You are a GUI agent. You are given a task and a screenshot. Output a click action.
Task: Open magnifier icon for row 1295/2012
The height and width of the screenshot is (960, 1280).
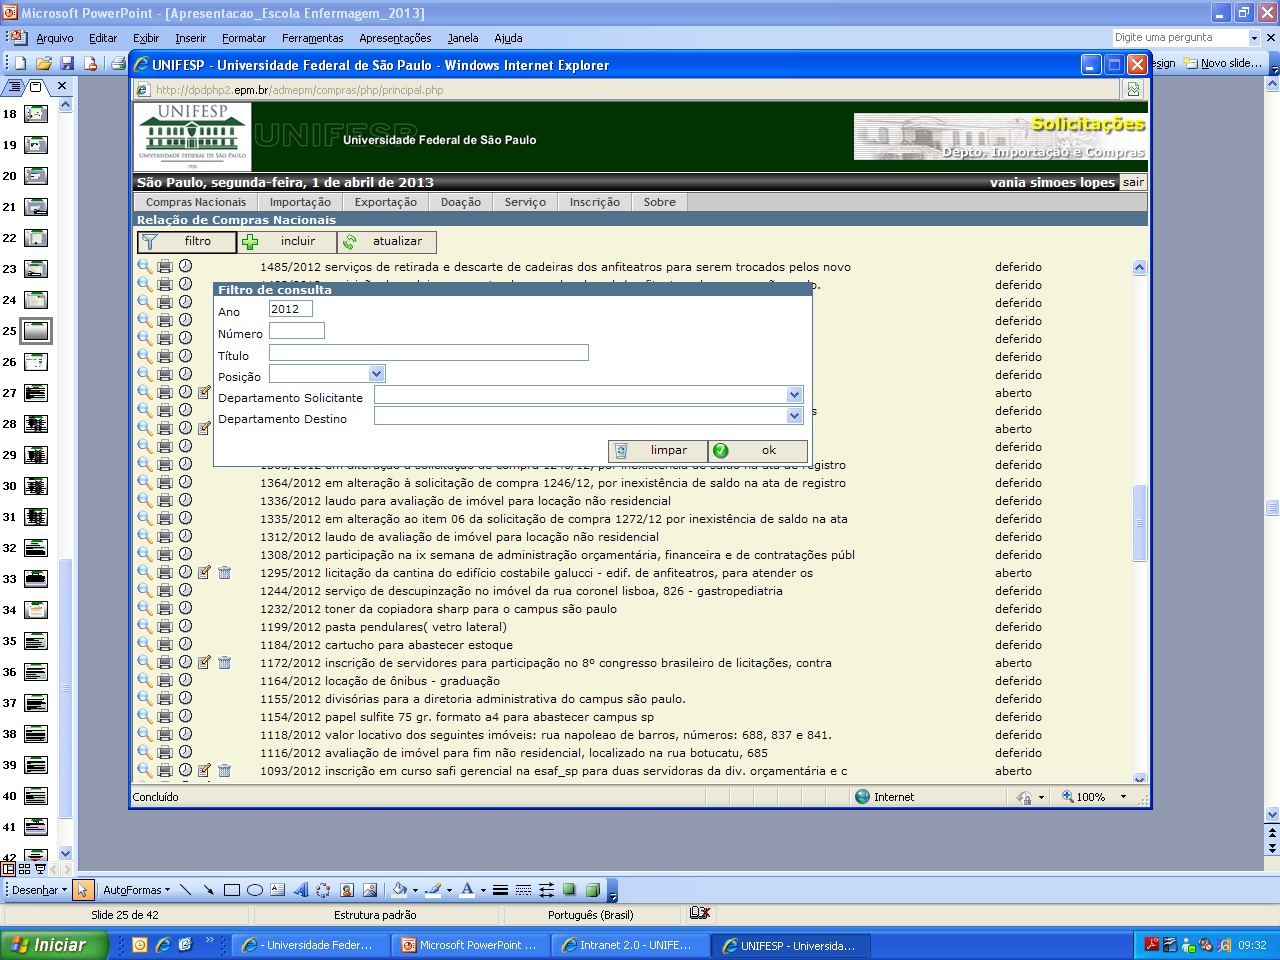click(x=145, y=573)
